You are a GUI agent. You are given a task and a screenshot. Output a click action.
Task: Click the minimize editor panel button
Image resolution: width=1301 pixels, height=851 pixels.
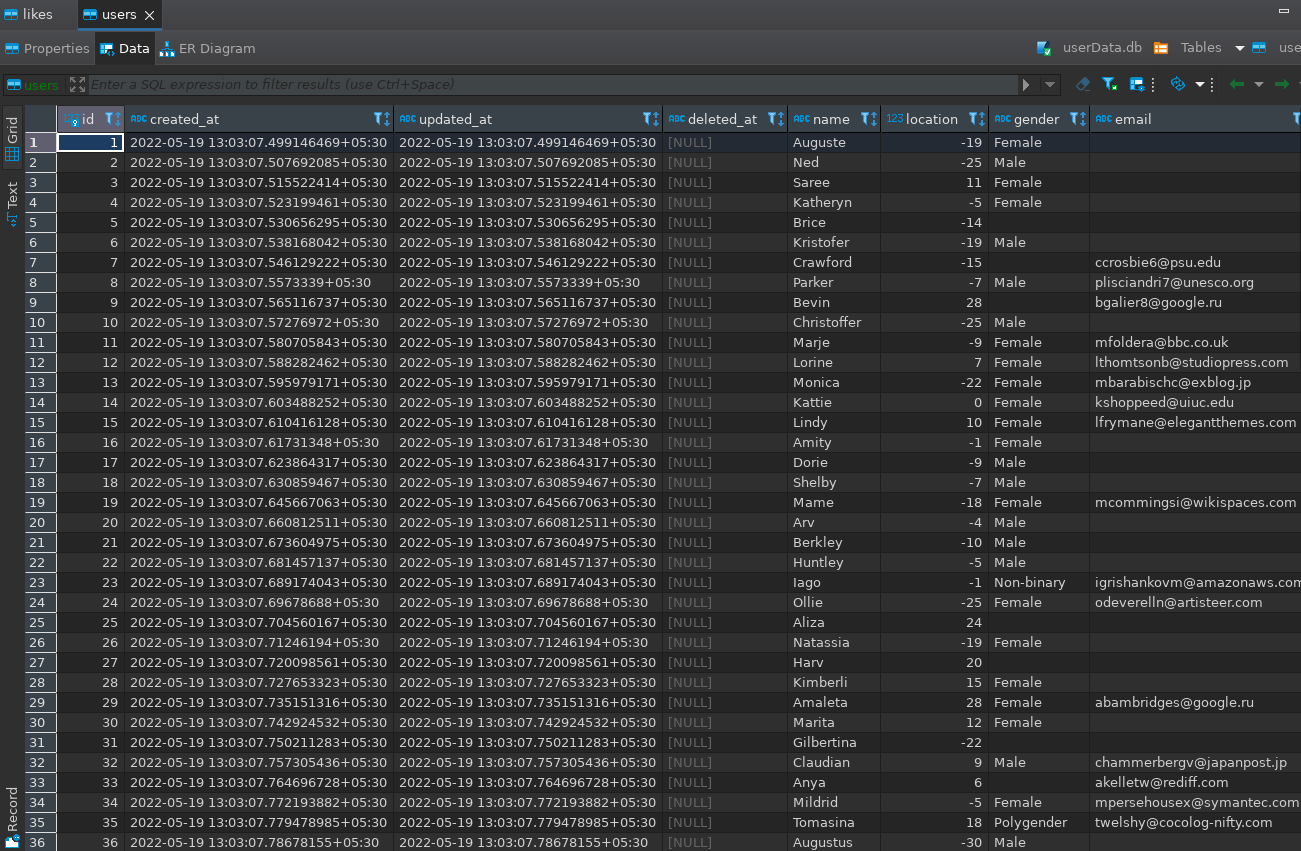(1284, 9)
